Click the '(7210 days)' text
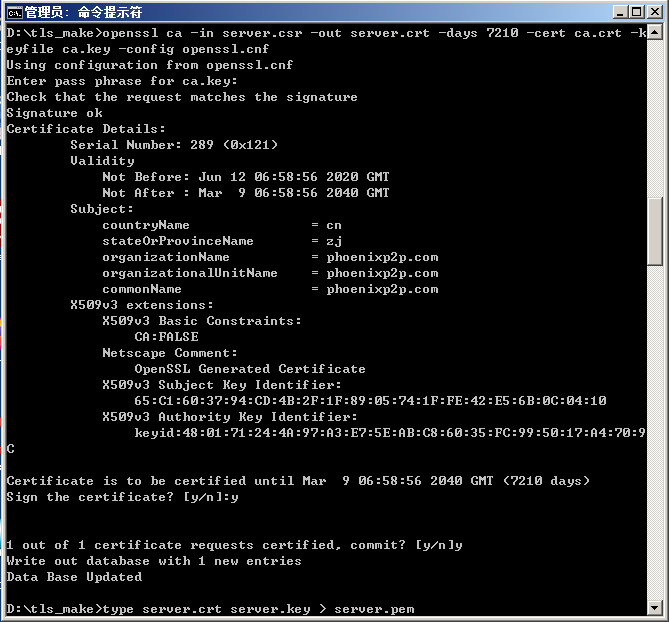This screenshot has width=669, height=622. (x=547, y=481)
